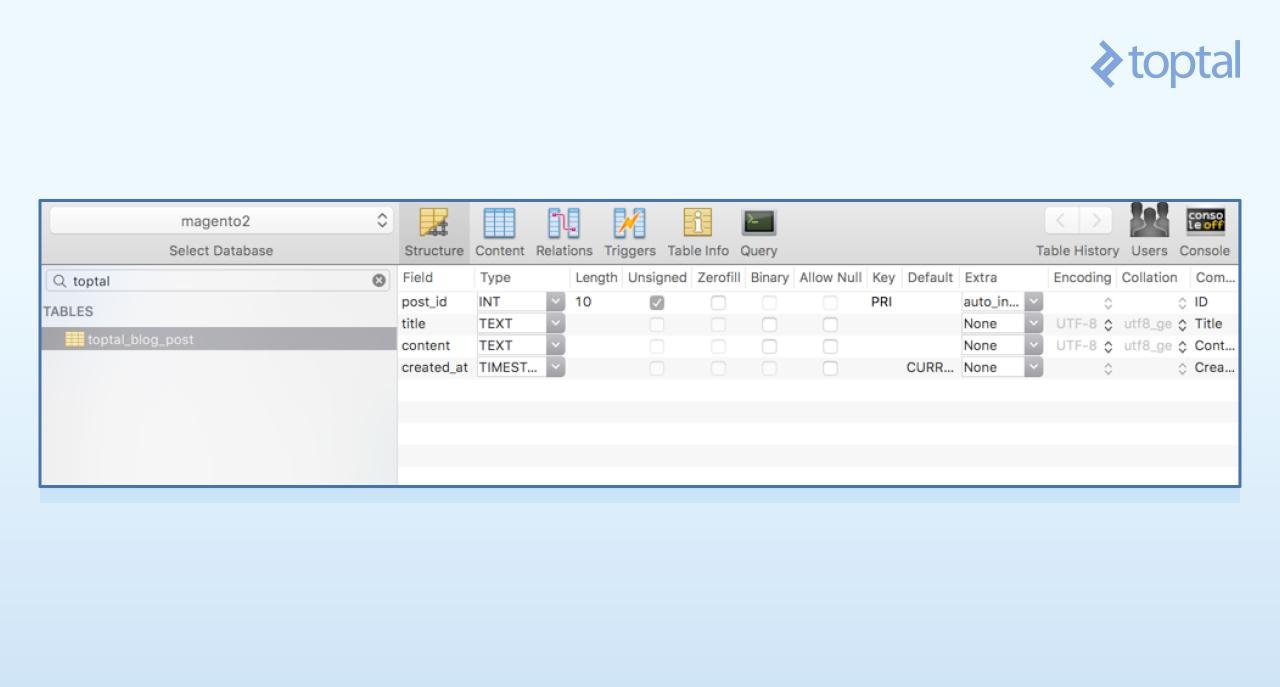Adjust the Encoding stepper for the title row
Viewport: 1280px width, 687px height.
click(x=1107, y=323)
